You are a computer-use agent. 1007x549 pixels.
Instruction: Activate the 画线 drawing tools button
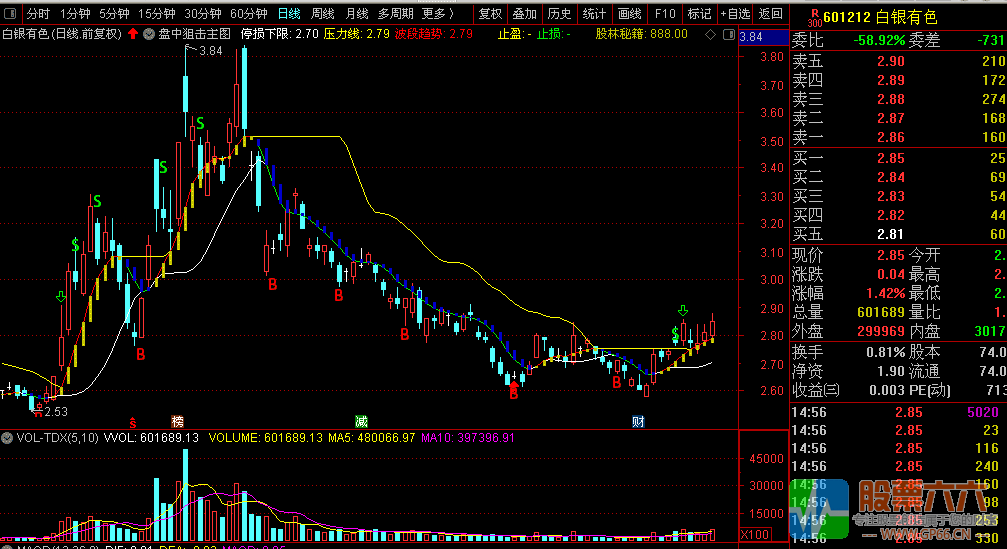pyautogui.click(x=629, y=13)
